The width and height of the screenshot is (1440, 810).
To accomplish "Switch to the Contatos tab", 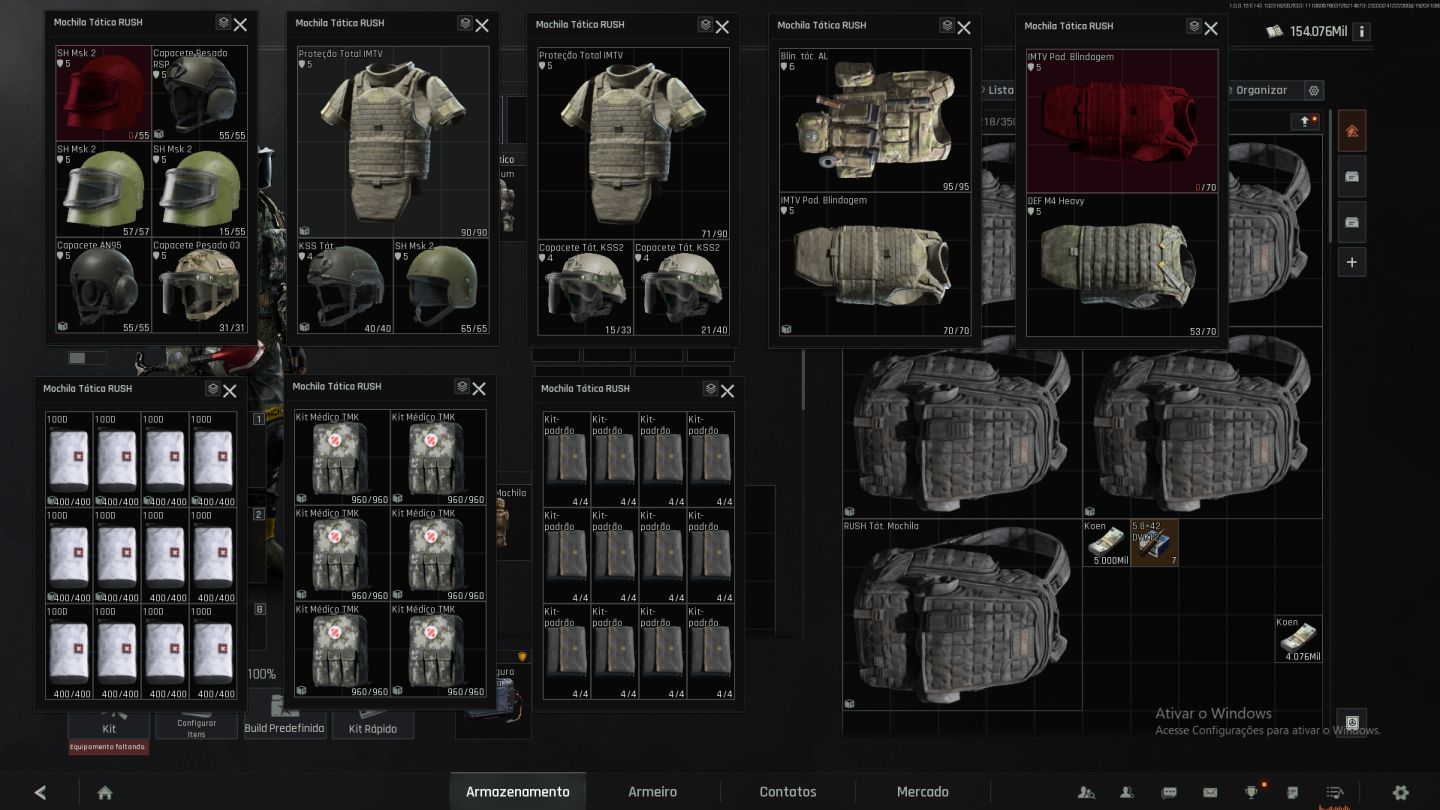I will click(788, 791).
